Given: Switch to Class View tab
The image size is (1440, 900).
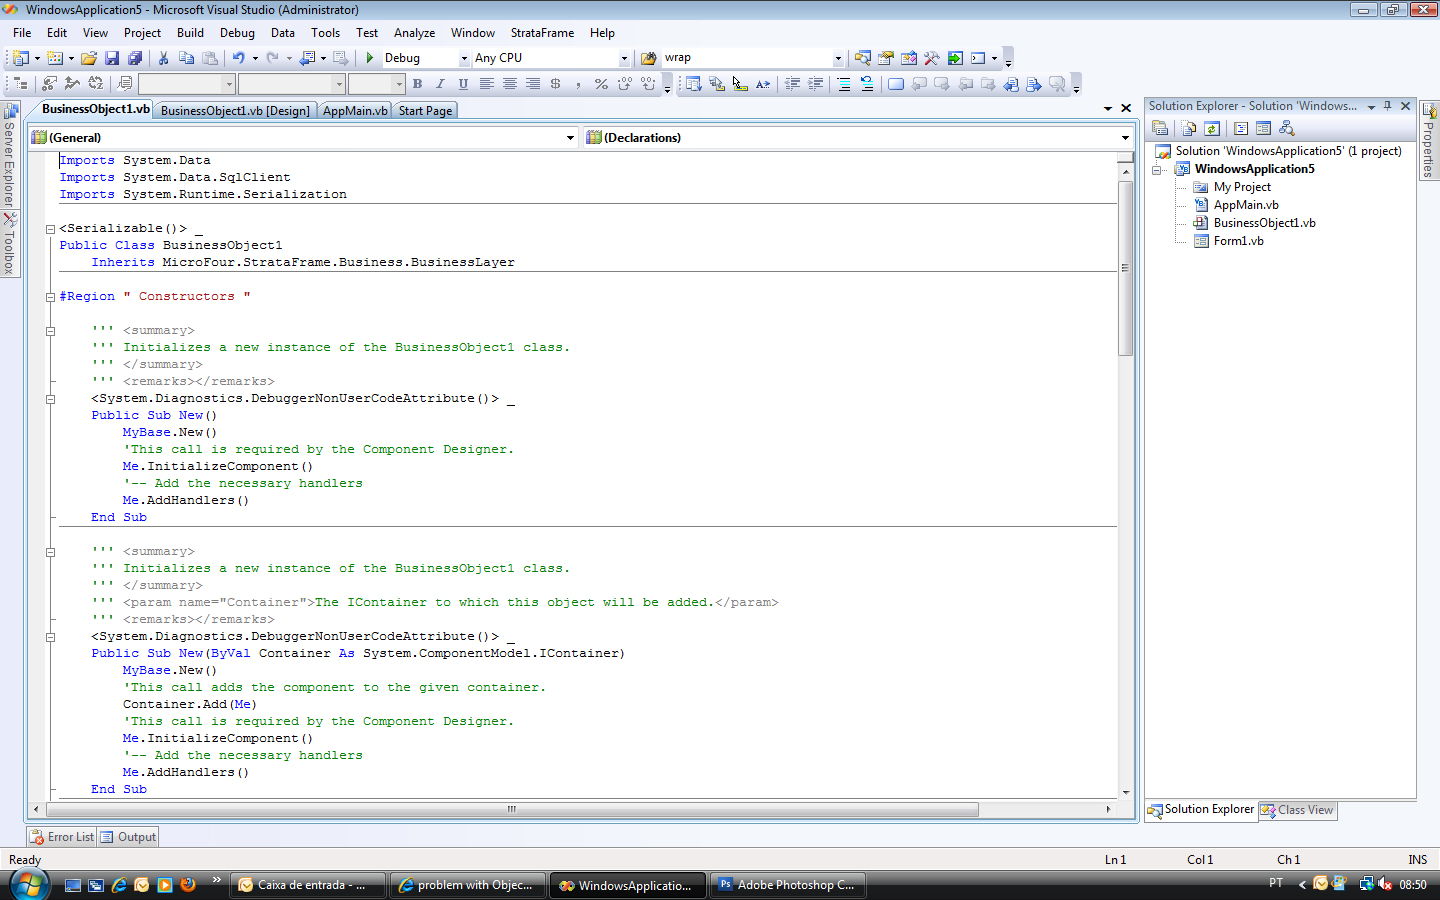Looking at the screenshot, I should point(1297,810).
